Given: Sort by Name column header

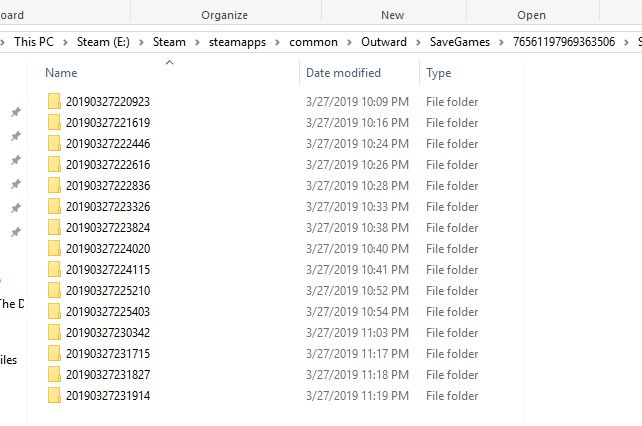Looking at the screenshot, I should click(61, 73).
